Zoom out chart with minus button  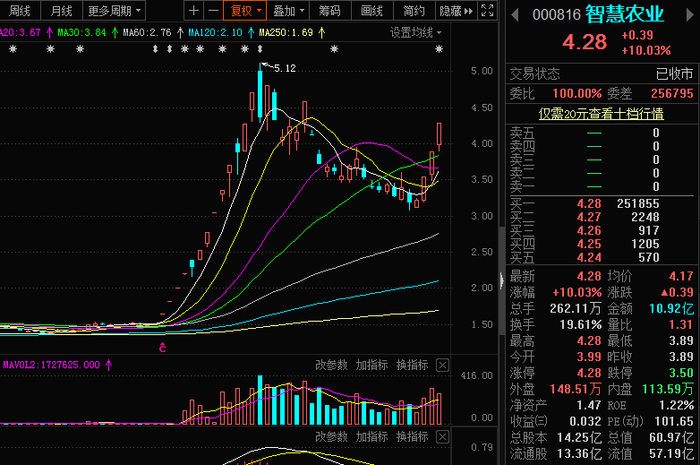click(x=213, y=11)
